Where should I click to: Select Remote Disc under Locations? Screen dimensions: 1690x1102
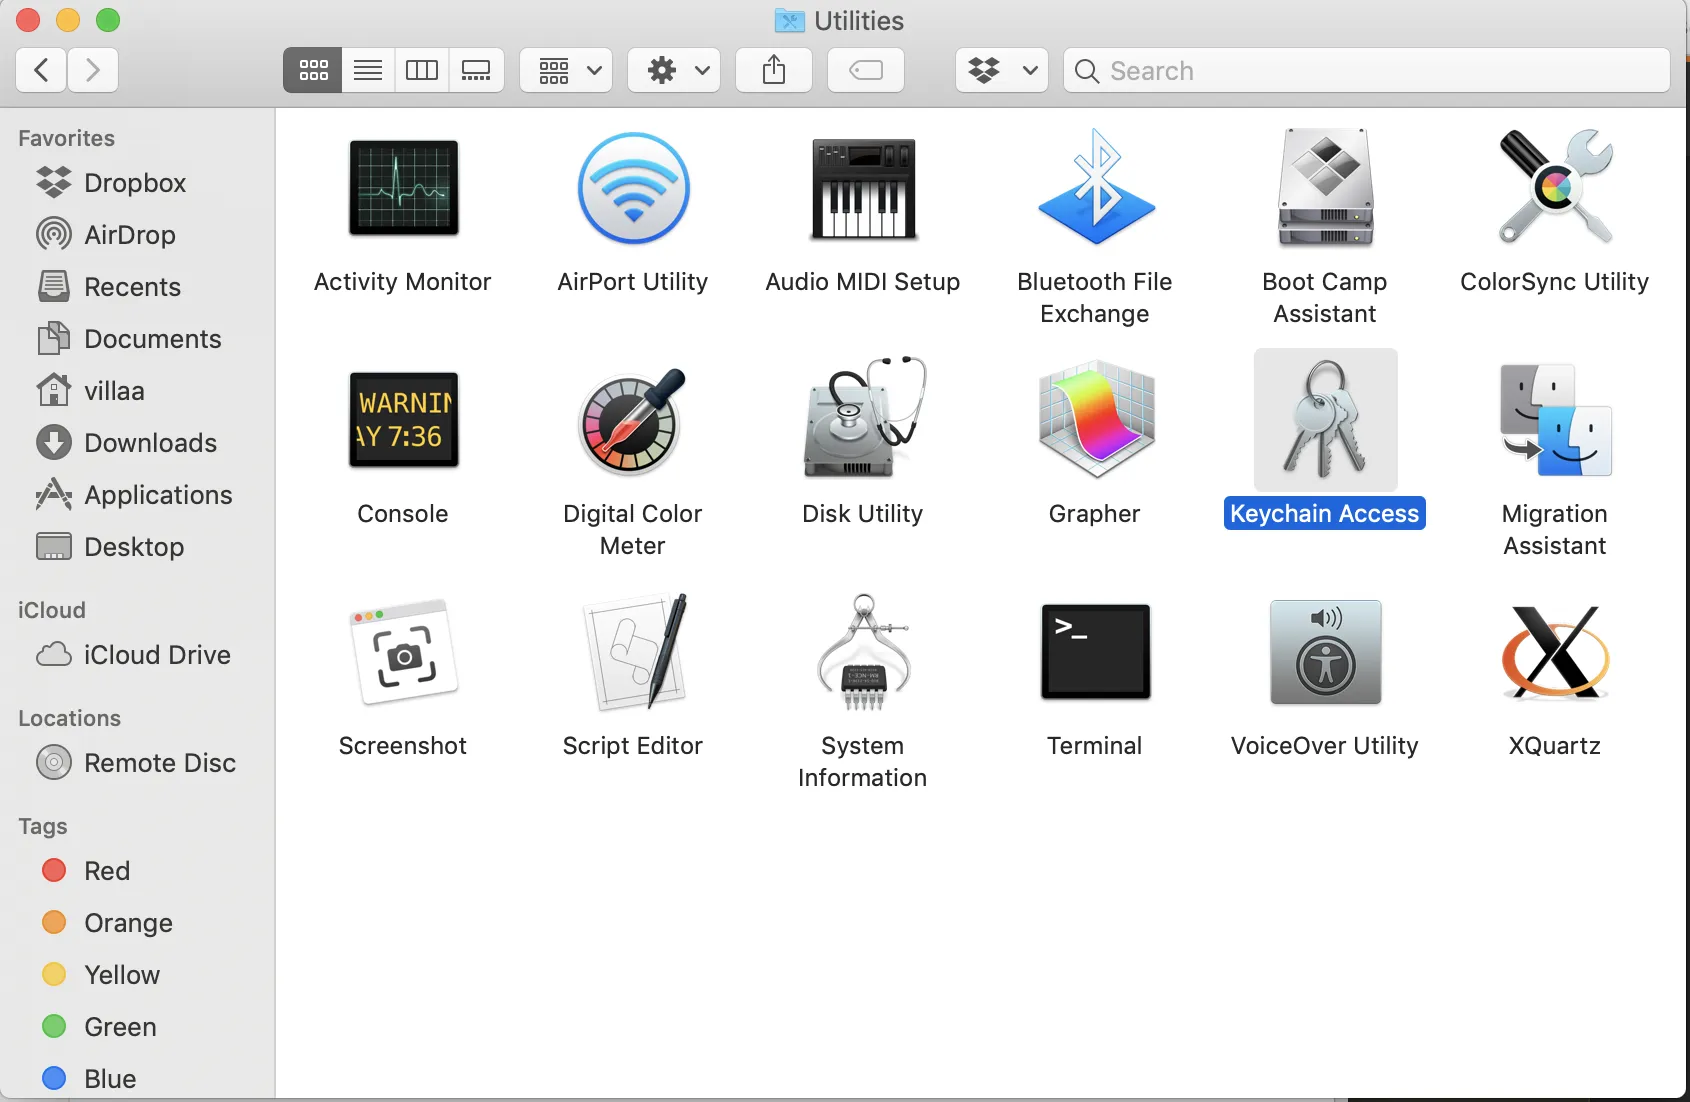click(x=137, y=763)
